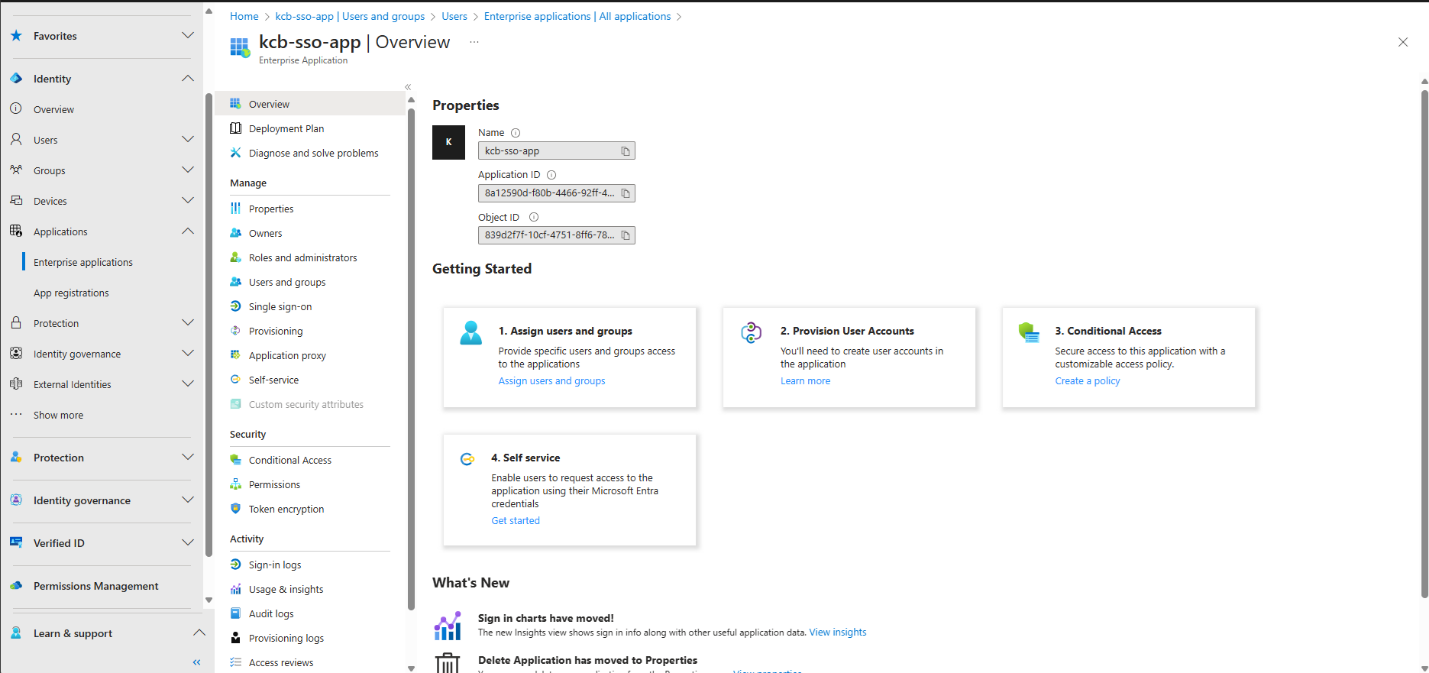Click the Token encryption shield icon
Viewport: 1429px width, 673px height.
click(236, 509)
